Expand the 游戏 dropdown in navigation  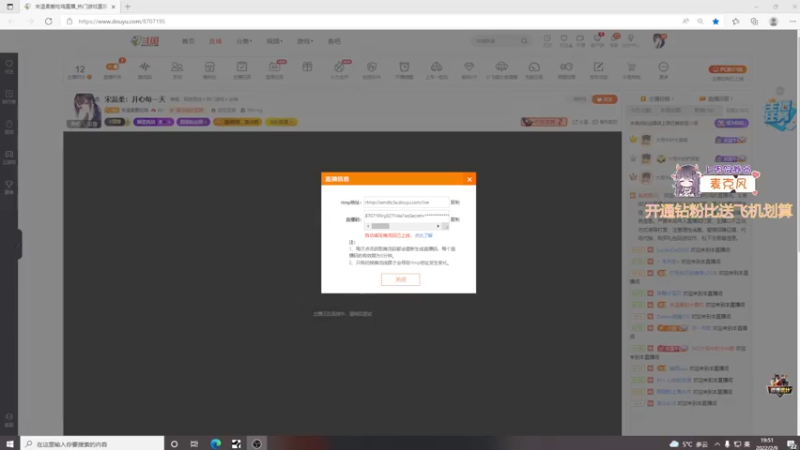[x=305, y=41]
